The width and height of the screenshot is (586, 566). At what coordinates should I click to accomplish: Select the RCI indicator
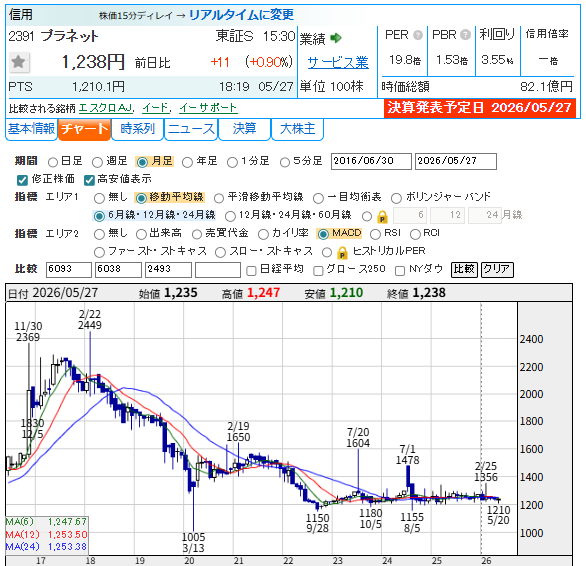[x=415, y=234]
